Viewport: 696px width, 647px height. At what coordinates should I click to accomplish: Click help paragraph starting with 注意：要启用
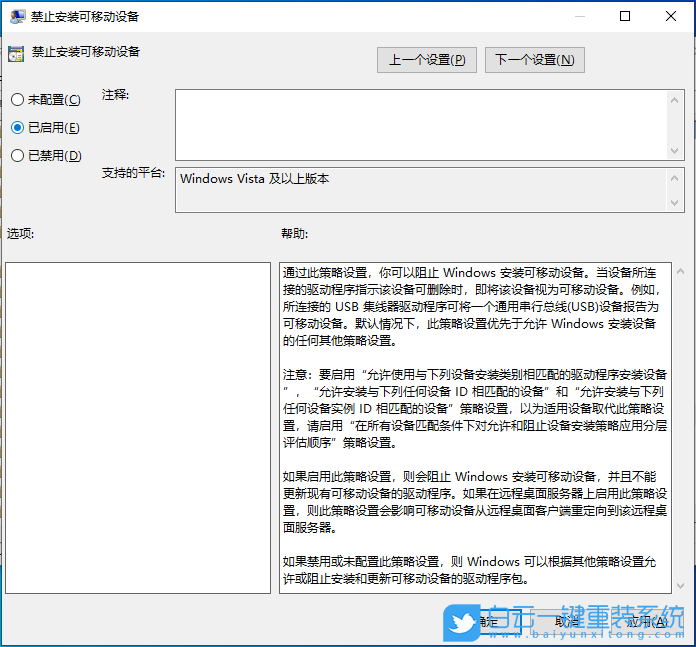[475, 409]
